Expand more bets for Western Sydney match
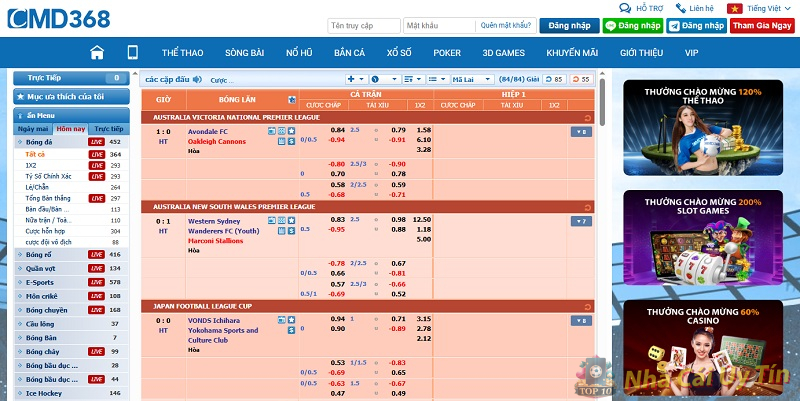Screen dimensions: 800x401 coord(580,221)
